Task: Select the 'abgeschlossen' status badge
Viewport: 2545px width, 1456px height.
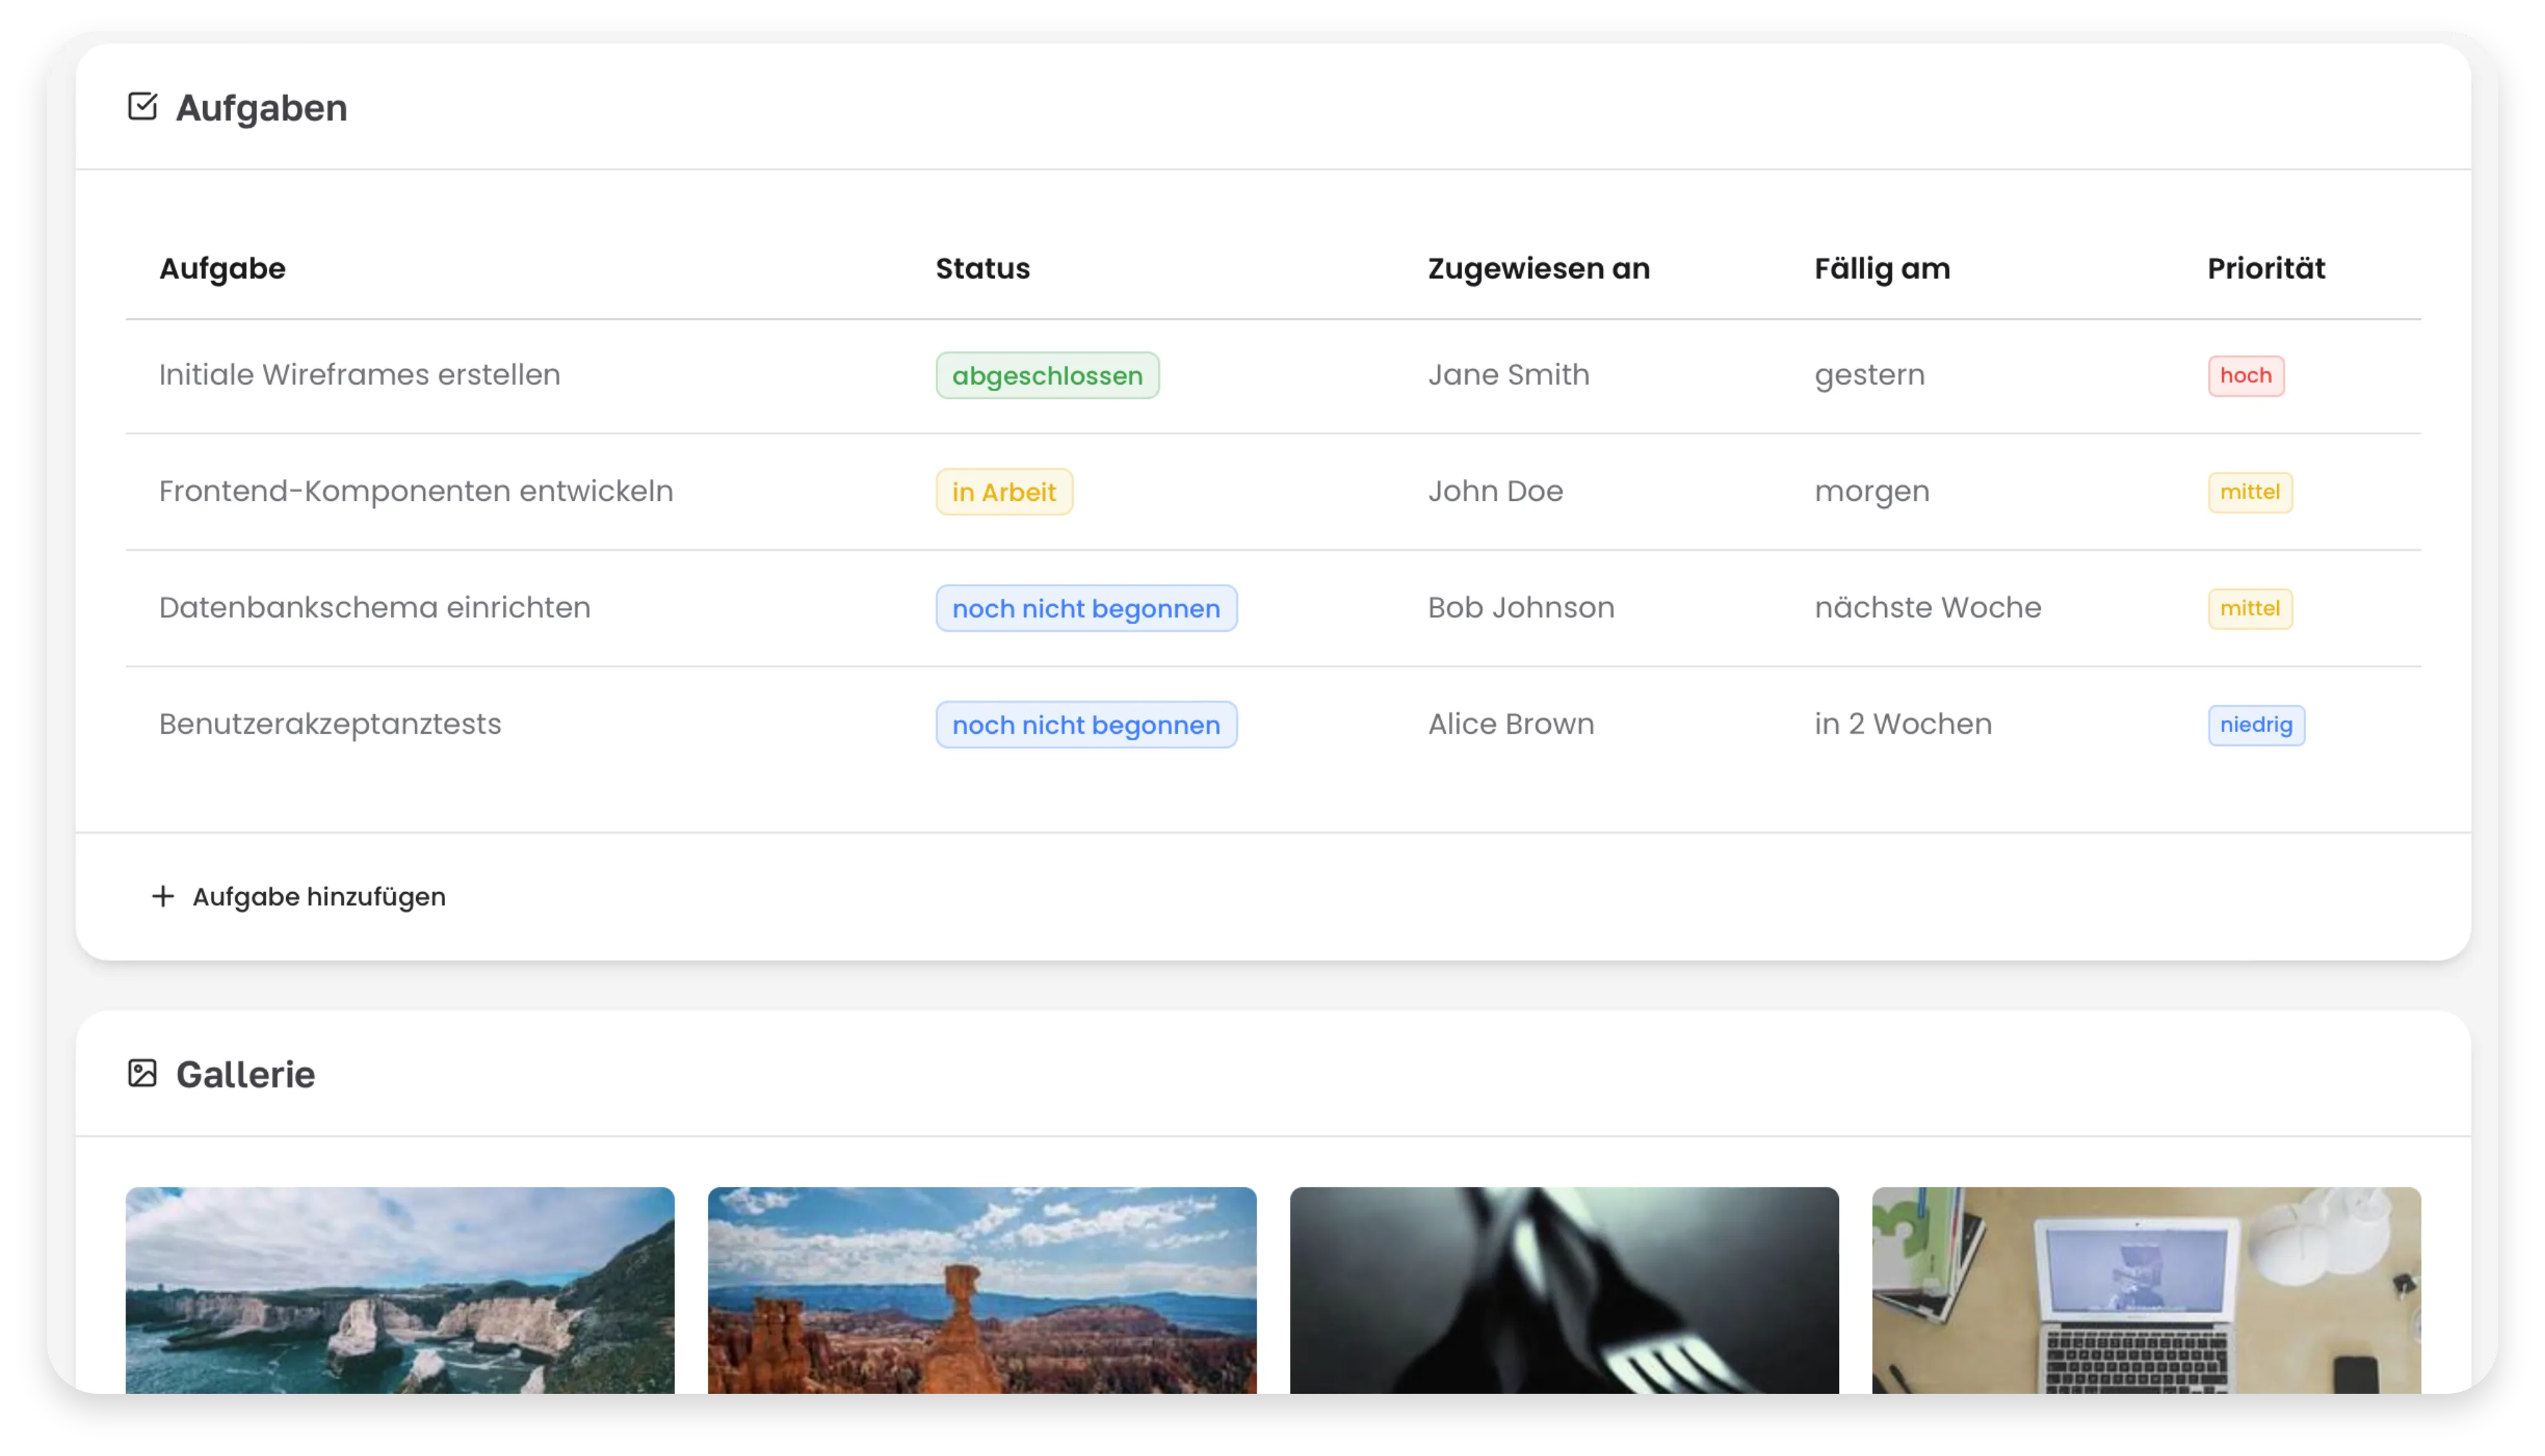Action: (x=1046, y=376)
